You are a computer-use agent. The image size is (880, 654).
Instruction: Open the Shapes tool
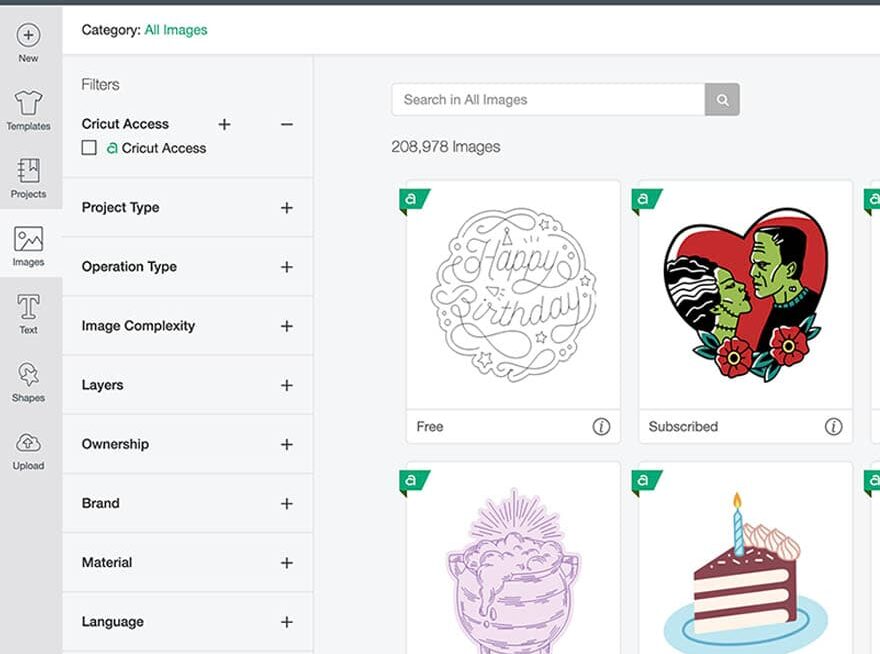(x=28, y=376)
